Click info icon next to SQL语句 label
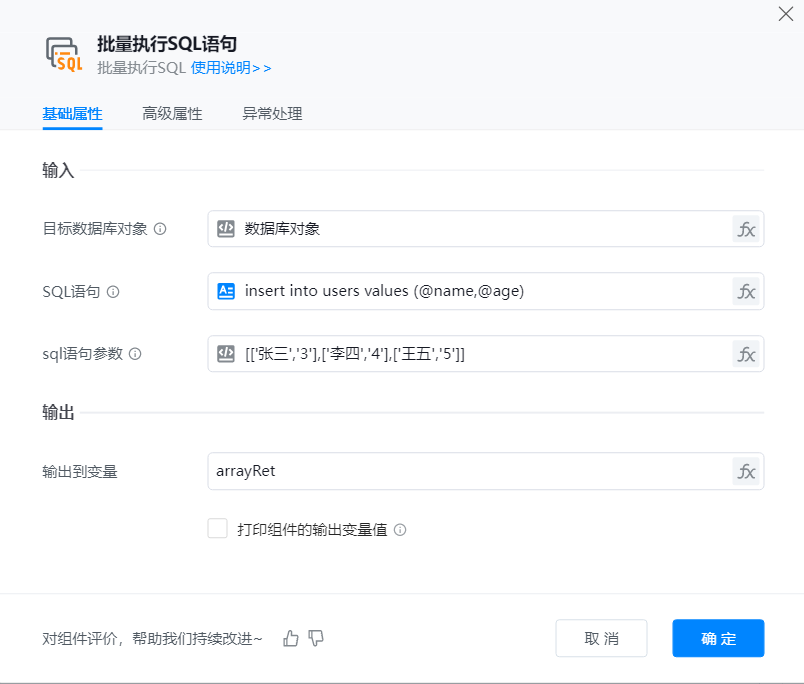This screenshot has height=684, width=804. click(113, 292)
